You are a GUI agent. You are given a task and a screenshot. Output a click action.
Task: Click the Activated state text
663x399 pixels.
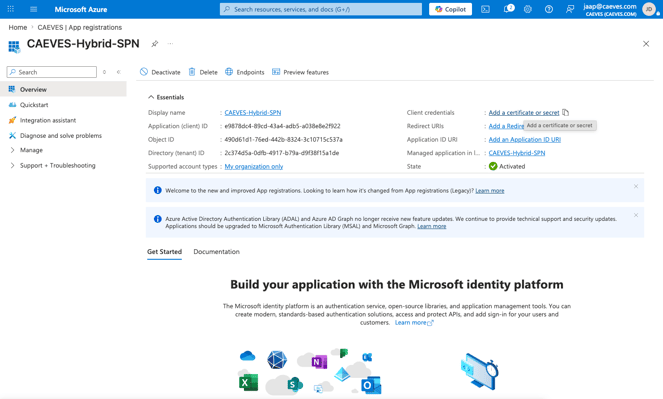coord(512,166)
